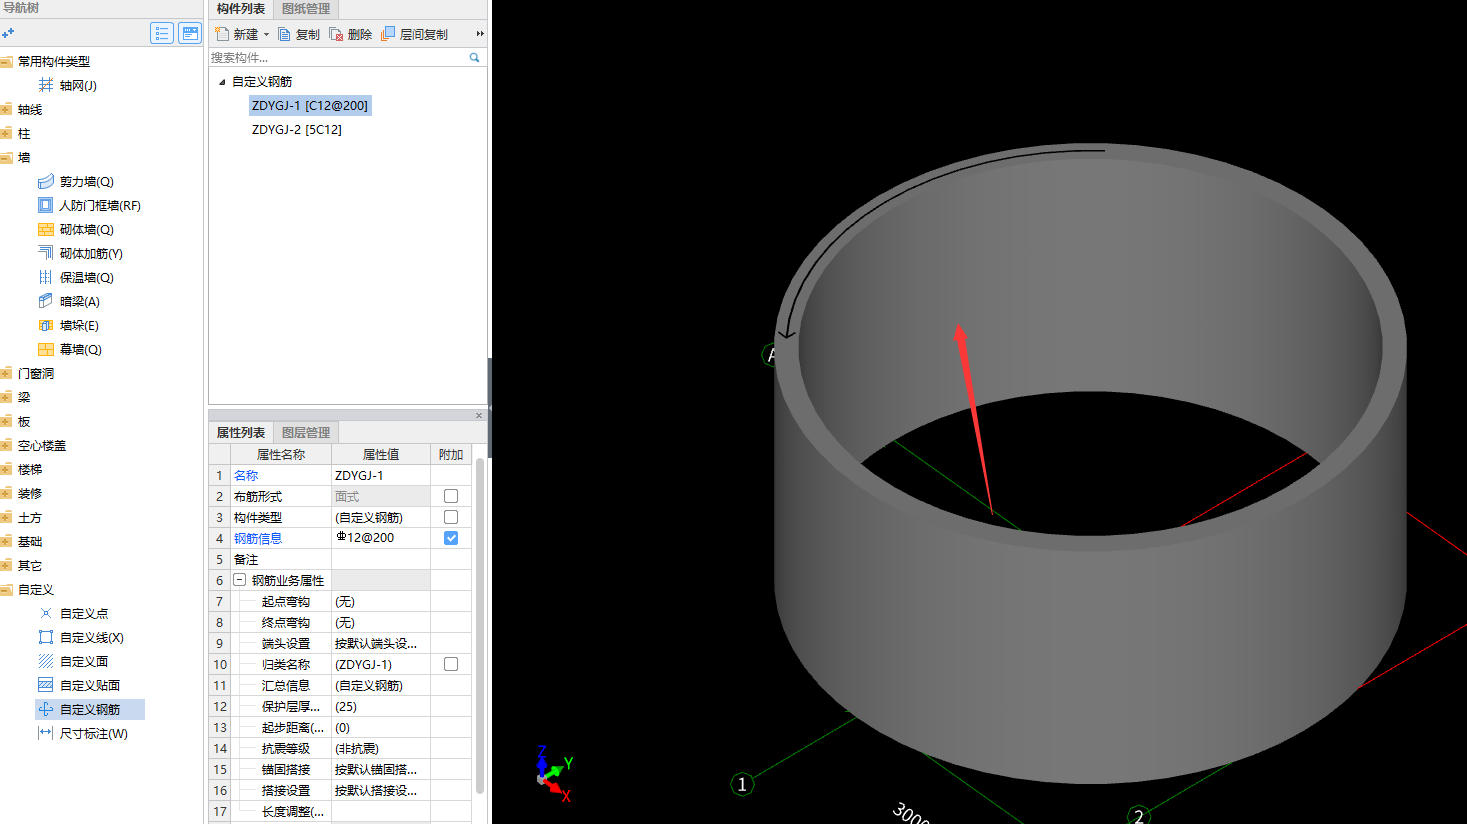Expand the 装修 folder
Screen dimensions: 1467x824
pyautogui.click(x=6, y=493)
